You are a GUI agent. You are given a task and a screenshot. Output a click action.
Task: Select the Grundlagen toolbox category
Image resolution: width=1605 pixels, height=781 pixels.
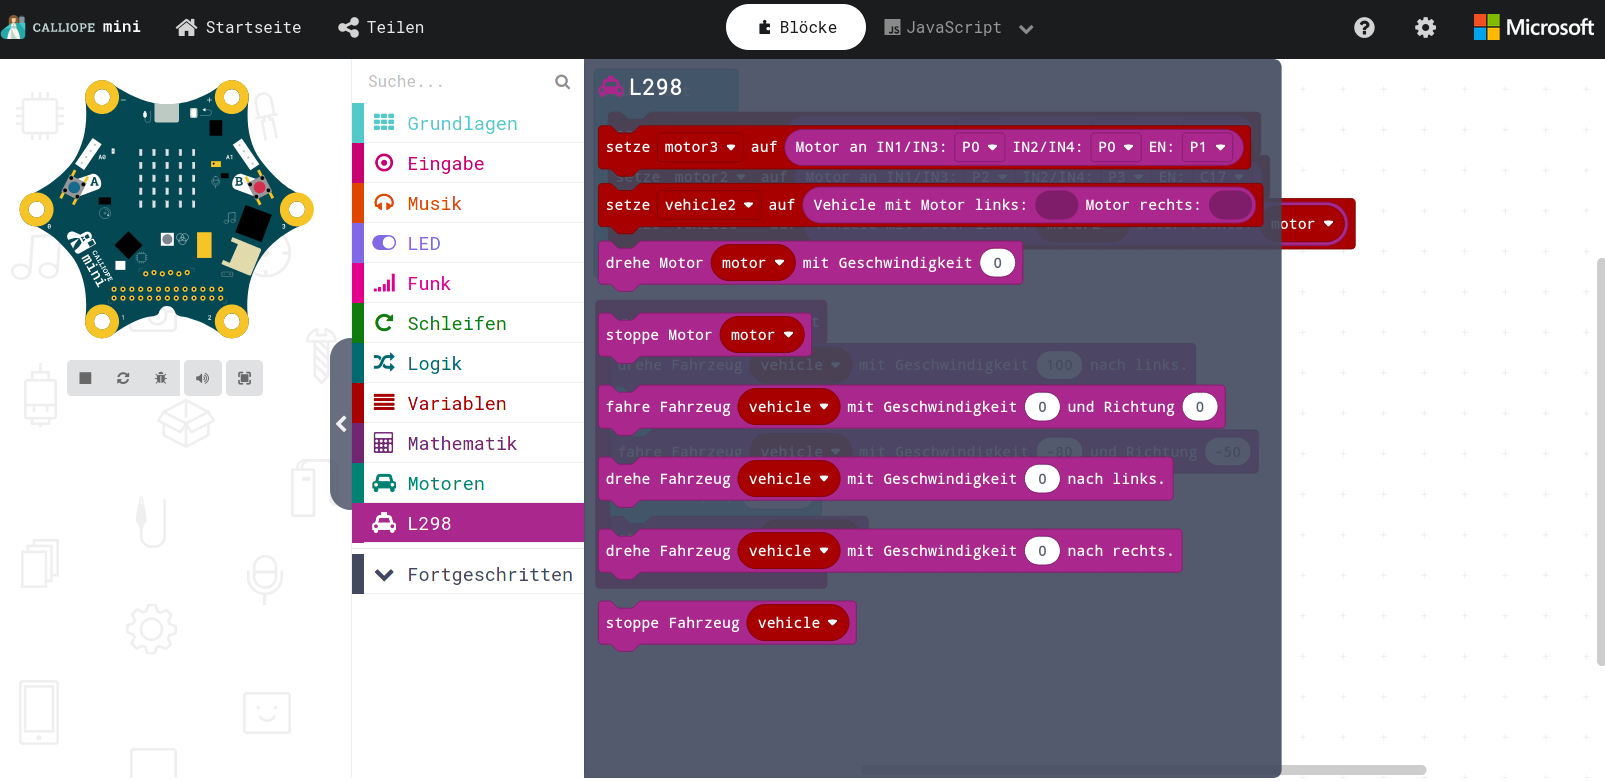pyautogui.click(x=468, y=123)
